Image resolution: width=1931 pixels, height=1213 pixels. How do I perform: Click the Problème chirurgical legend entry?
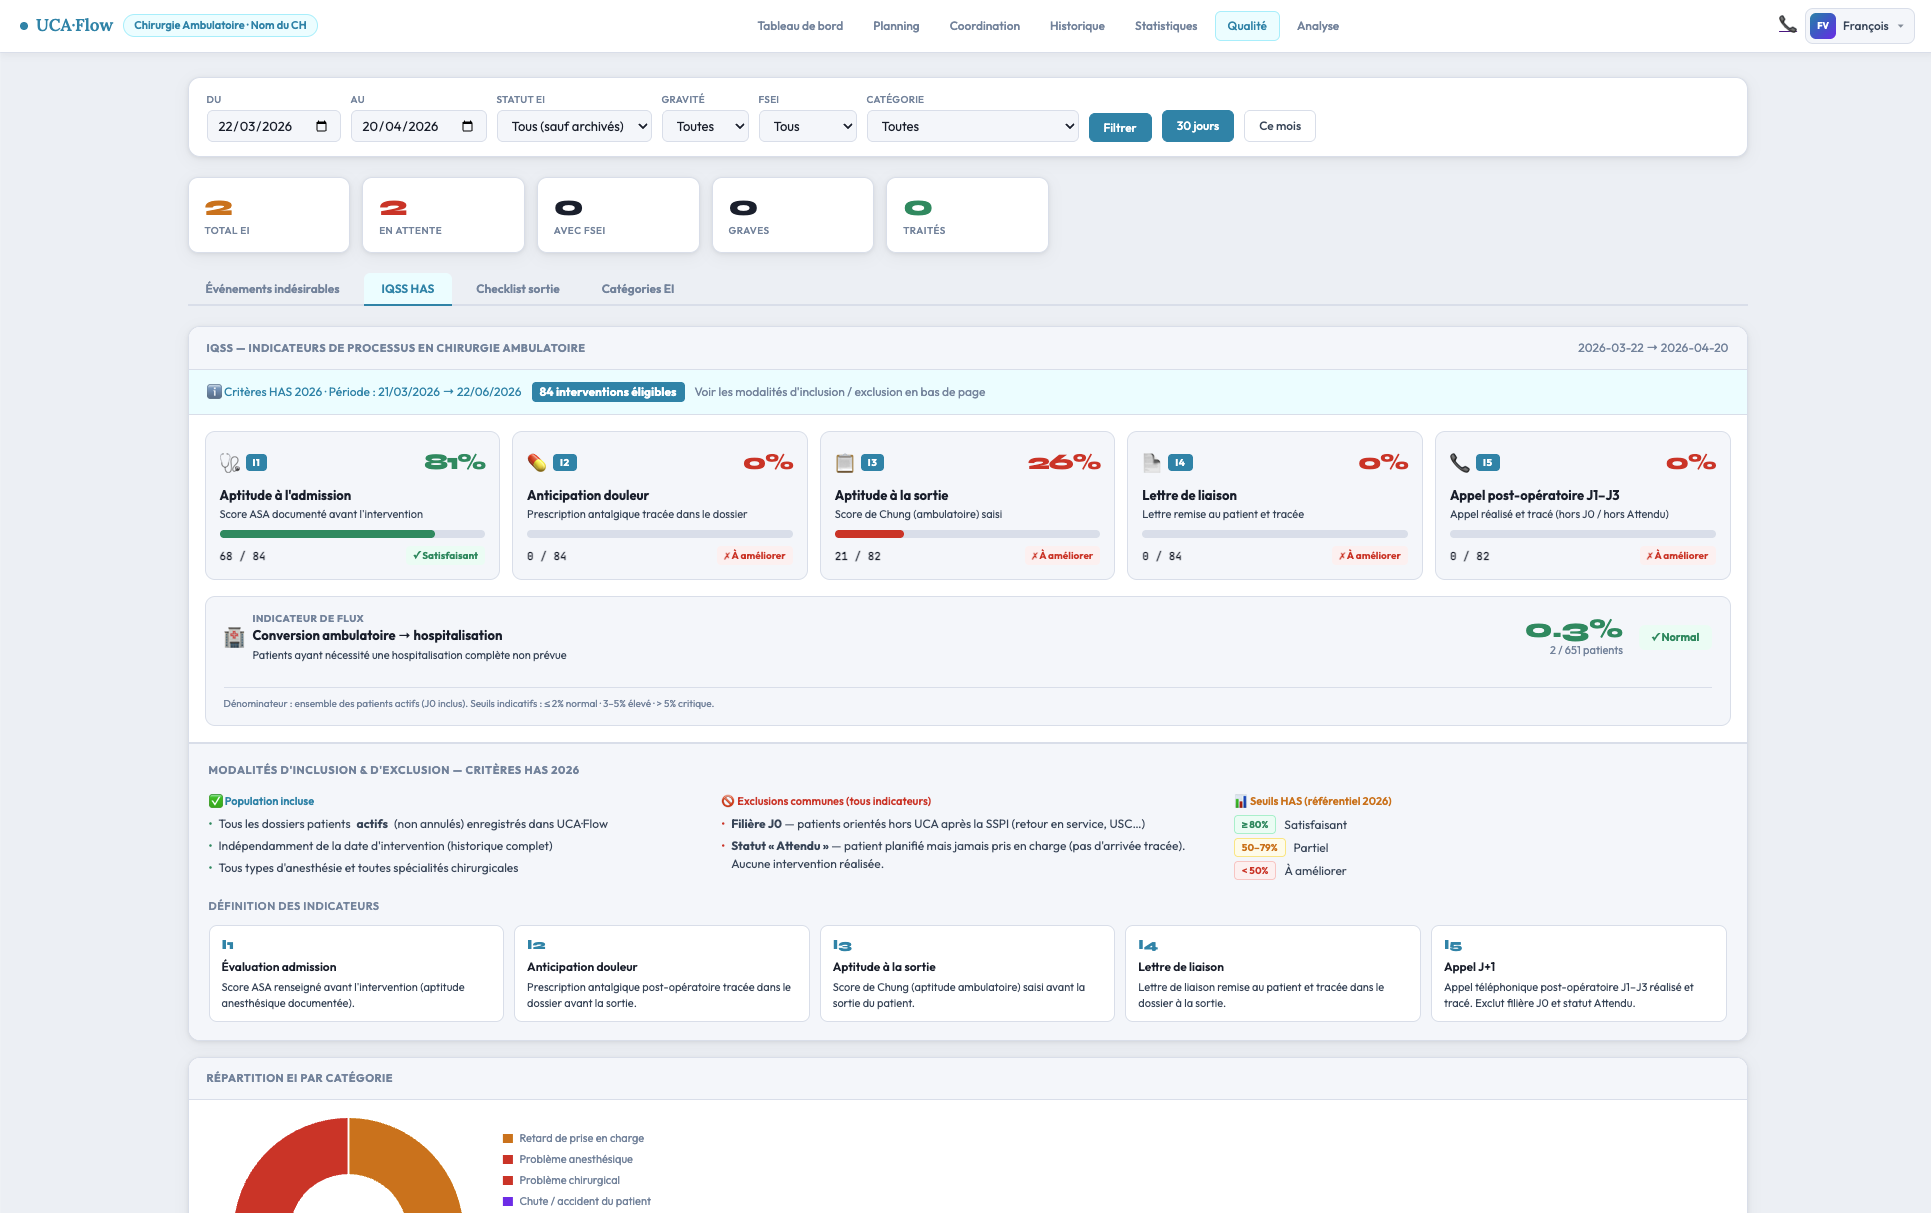point(561,1180)
